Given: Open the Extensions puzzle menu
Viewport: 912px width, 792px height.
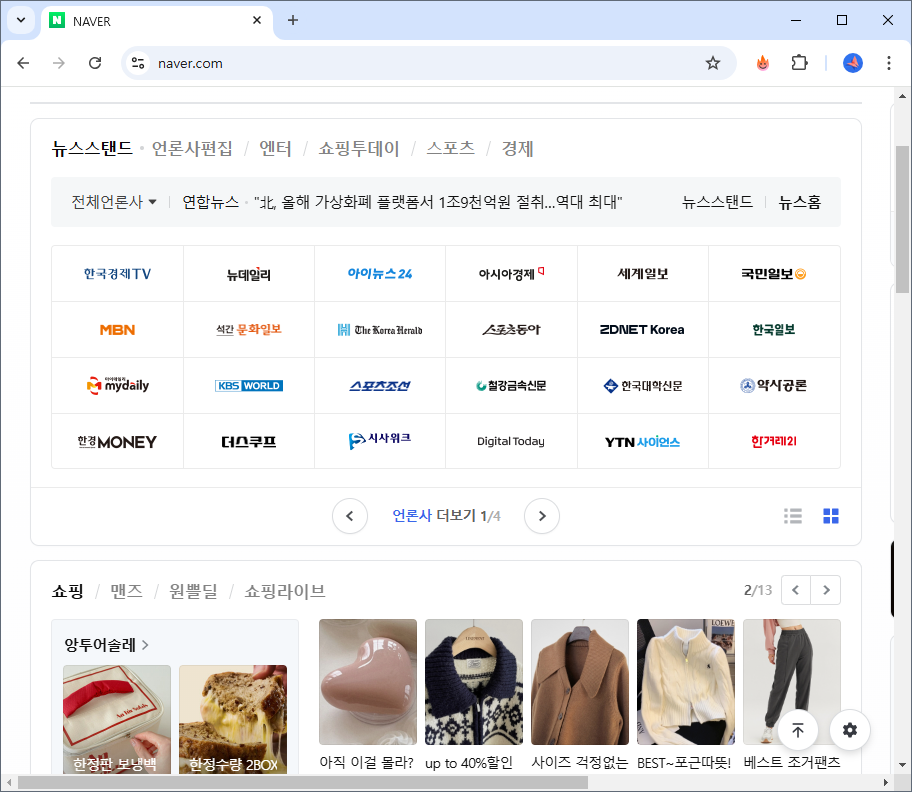Looking at the screenshot, I should [800, 63].
